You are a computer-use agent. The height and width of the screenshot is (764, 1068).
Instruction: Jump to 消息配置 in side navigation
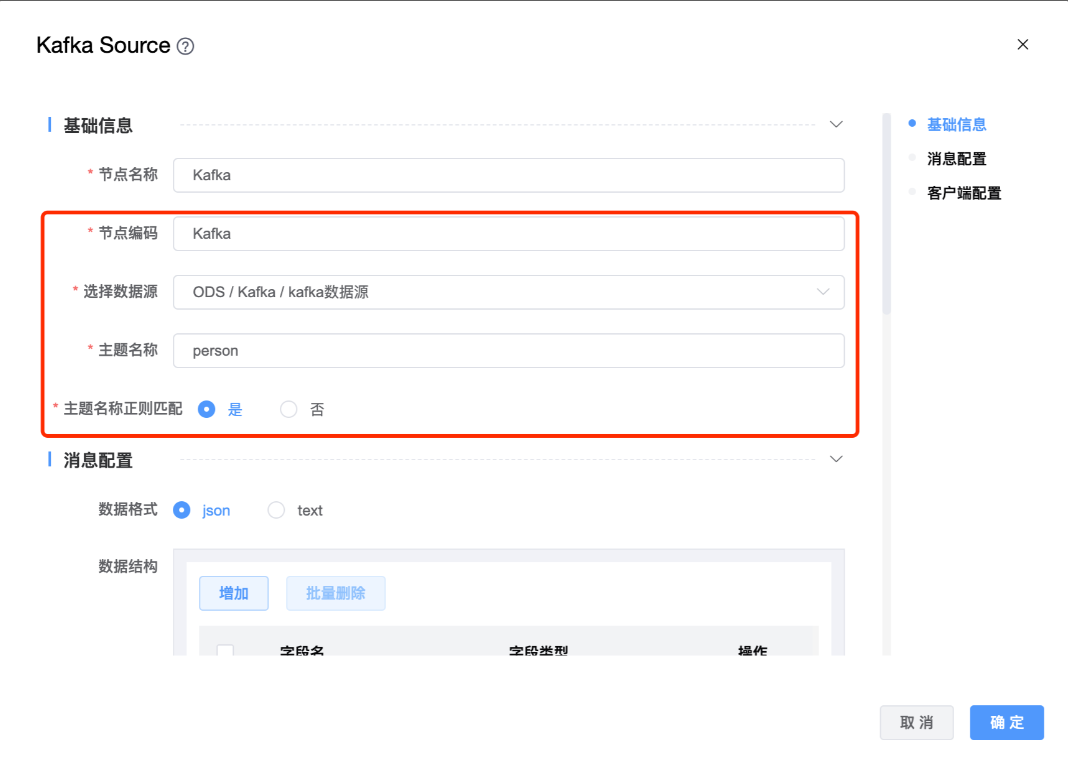pos(956,159)
